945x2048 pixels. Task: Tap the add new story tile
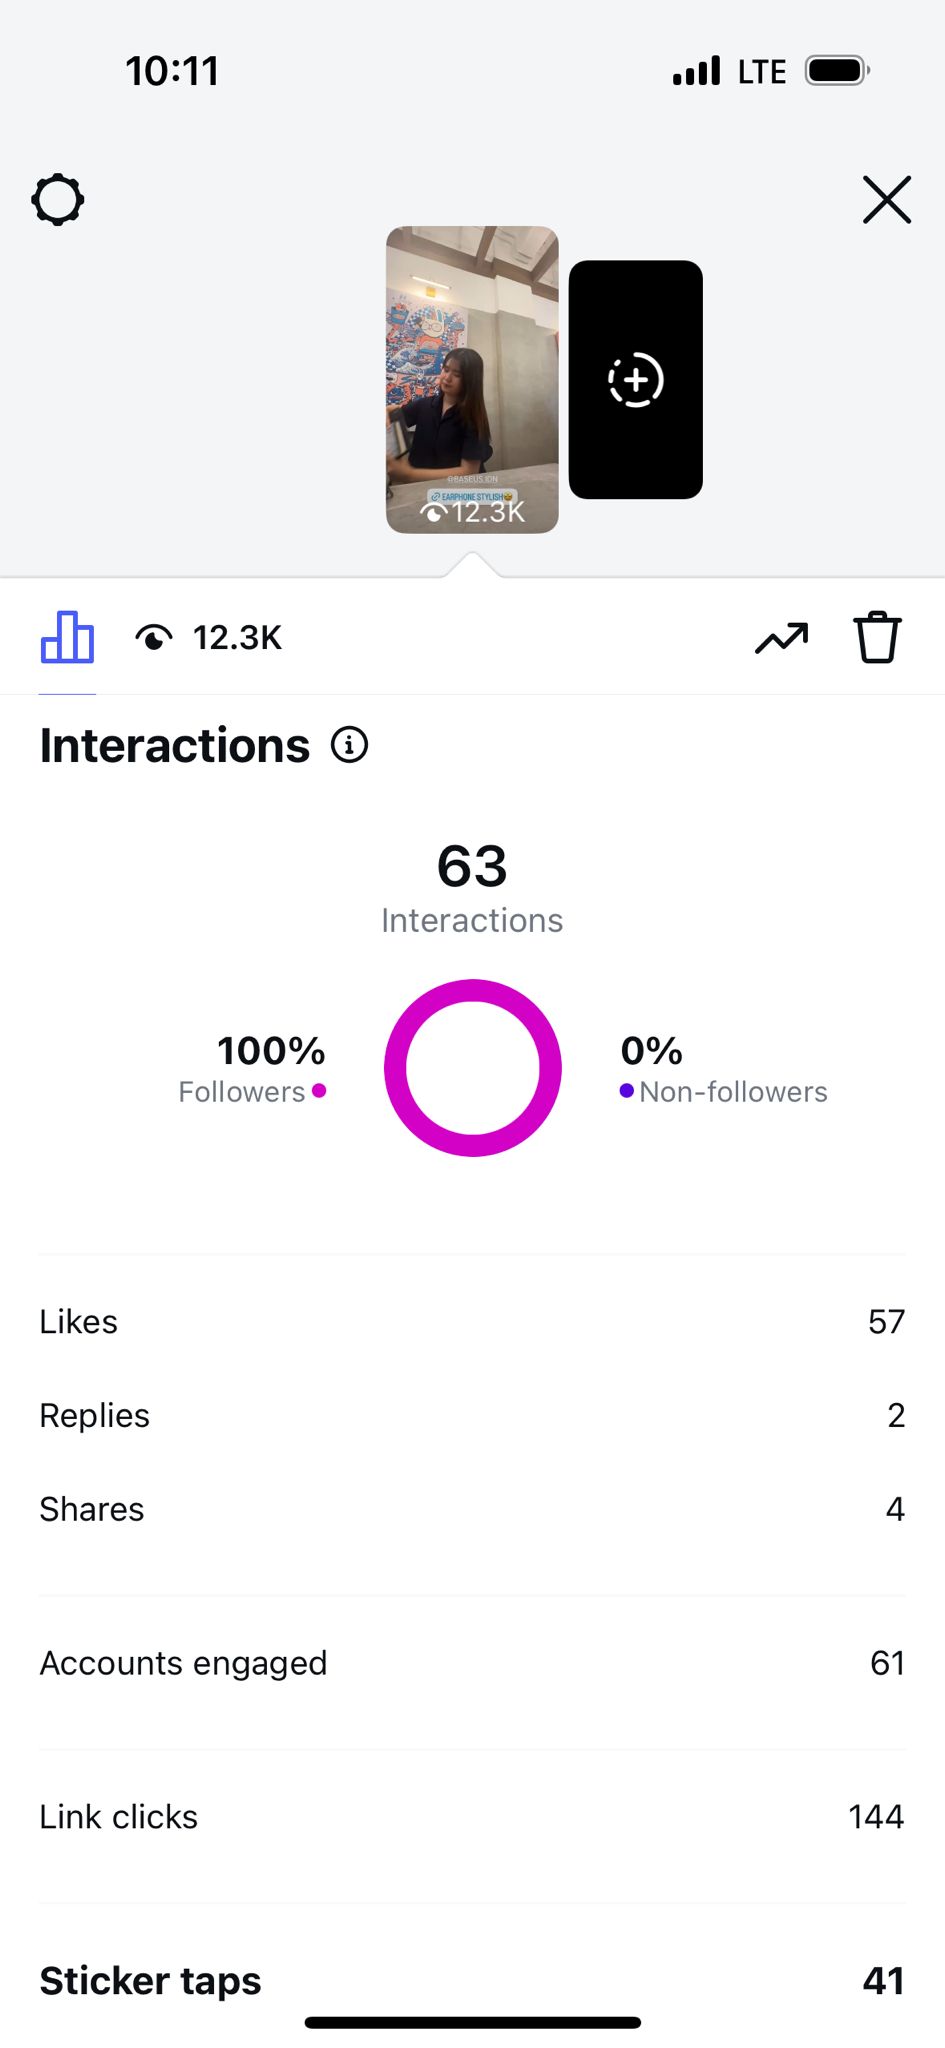(x=636, y=380)
